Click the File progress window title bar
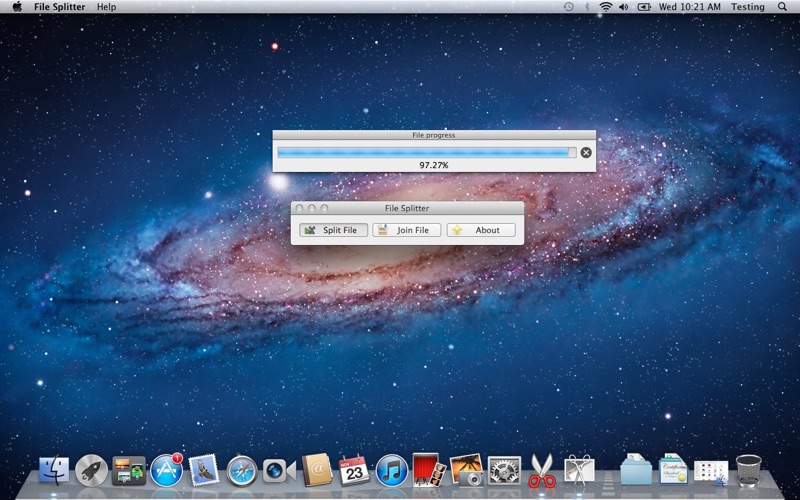The height and width of the screenshot is (500, 800). click(434, 135)
